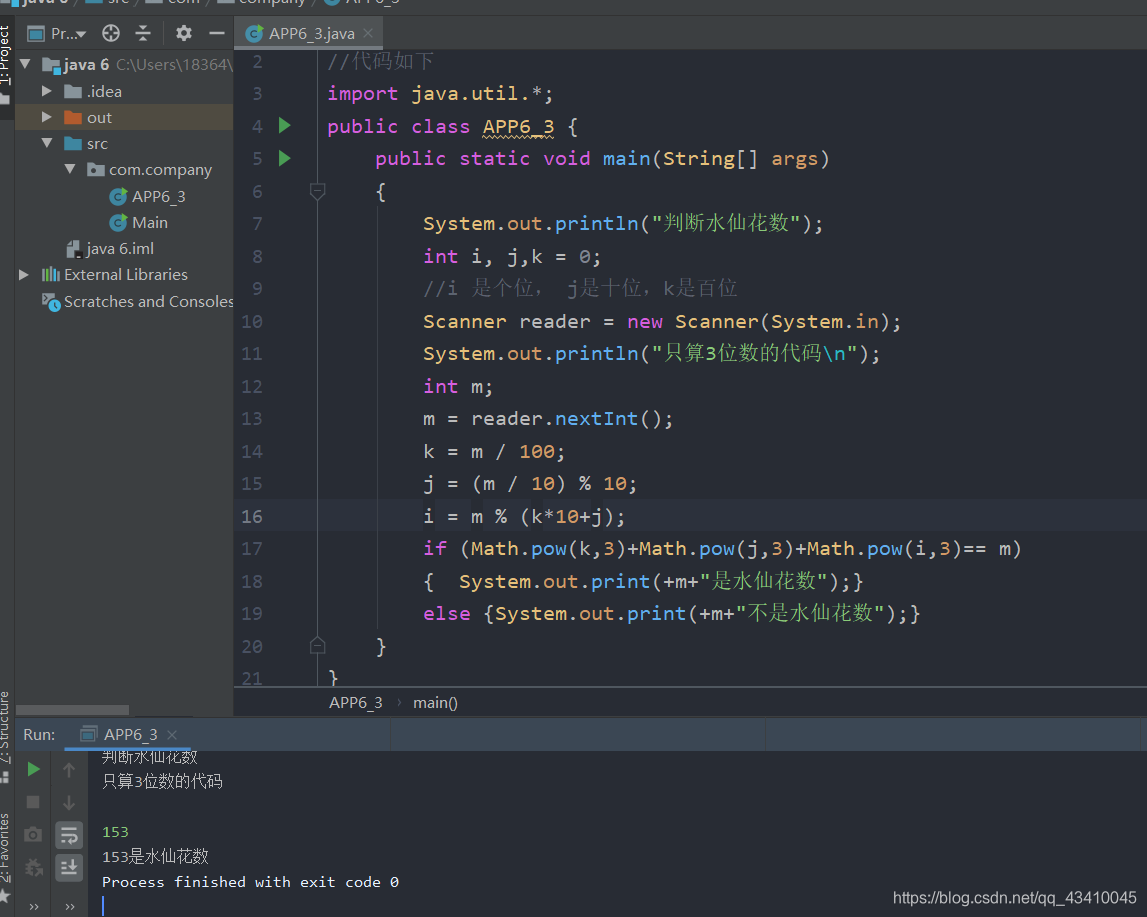The height and width of the screenshot is (917, 1147).
Task: Click the current line 16 in the editor
Action: pyautogui.click(x=691, y=516)
